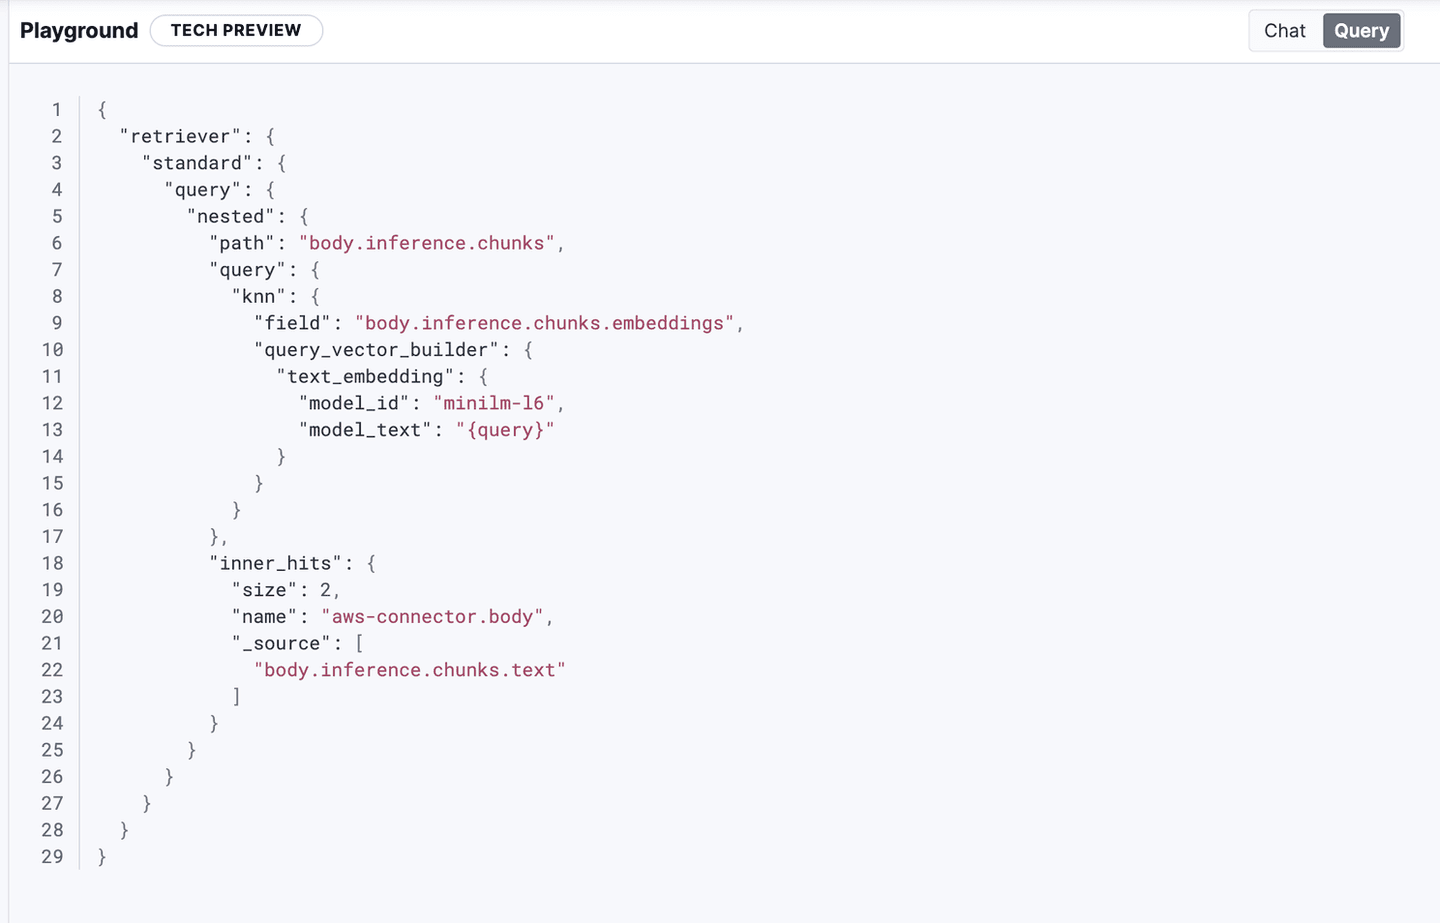
Task: Click the "body.inference.chunks.text" source entry
Action: coord(409,669)
